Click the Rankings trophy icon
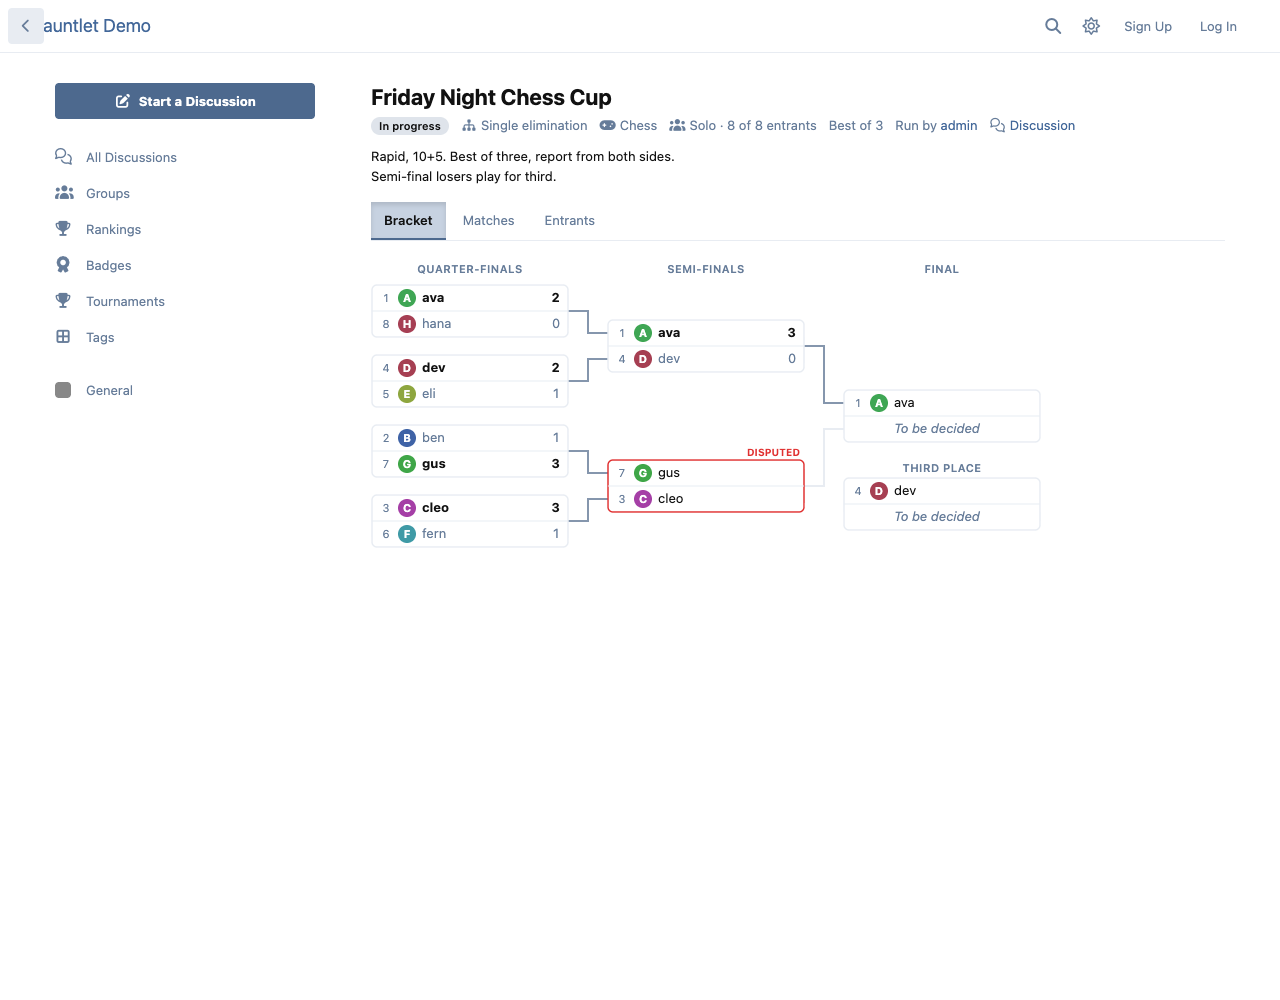This screenshot has width=1280, height=1000. [63, 229]
